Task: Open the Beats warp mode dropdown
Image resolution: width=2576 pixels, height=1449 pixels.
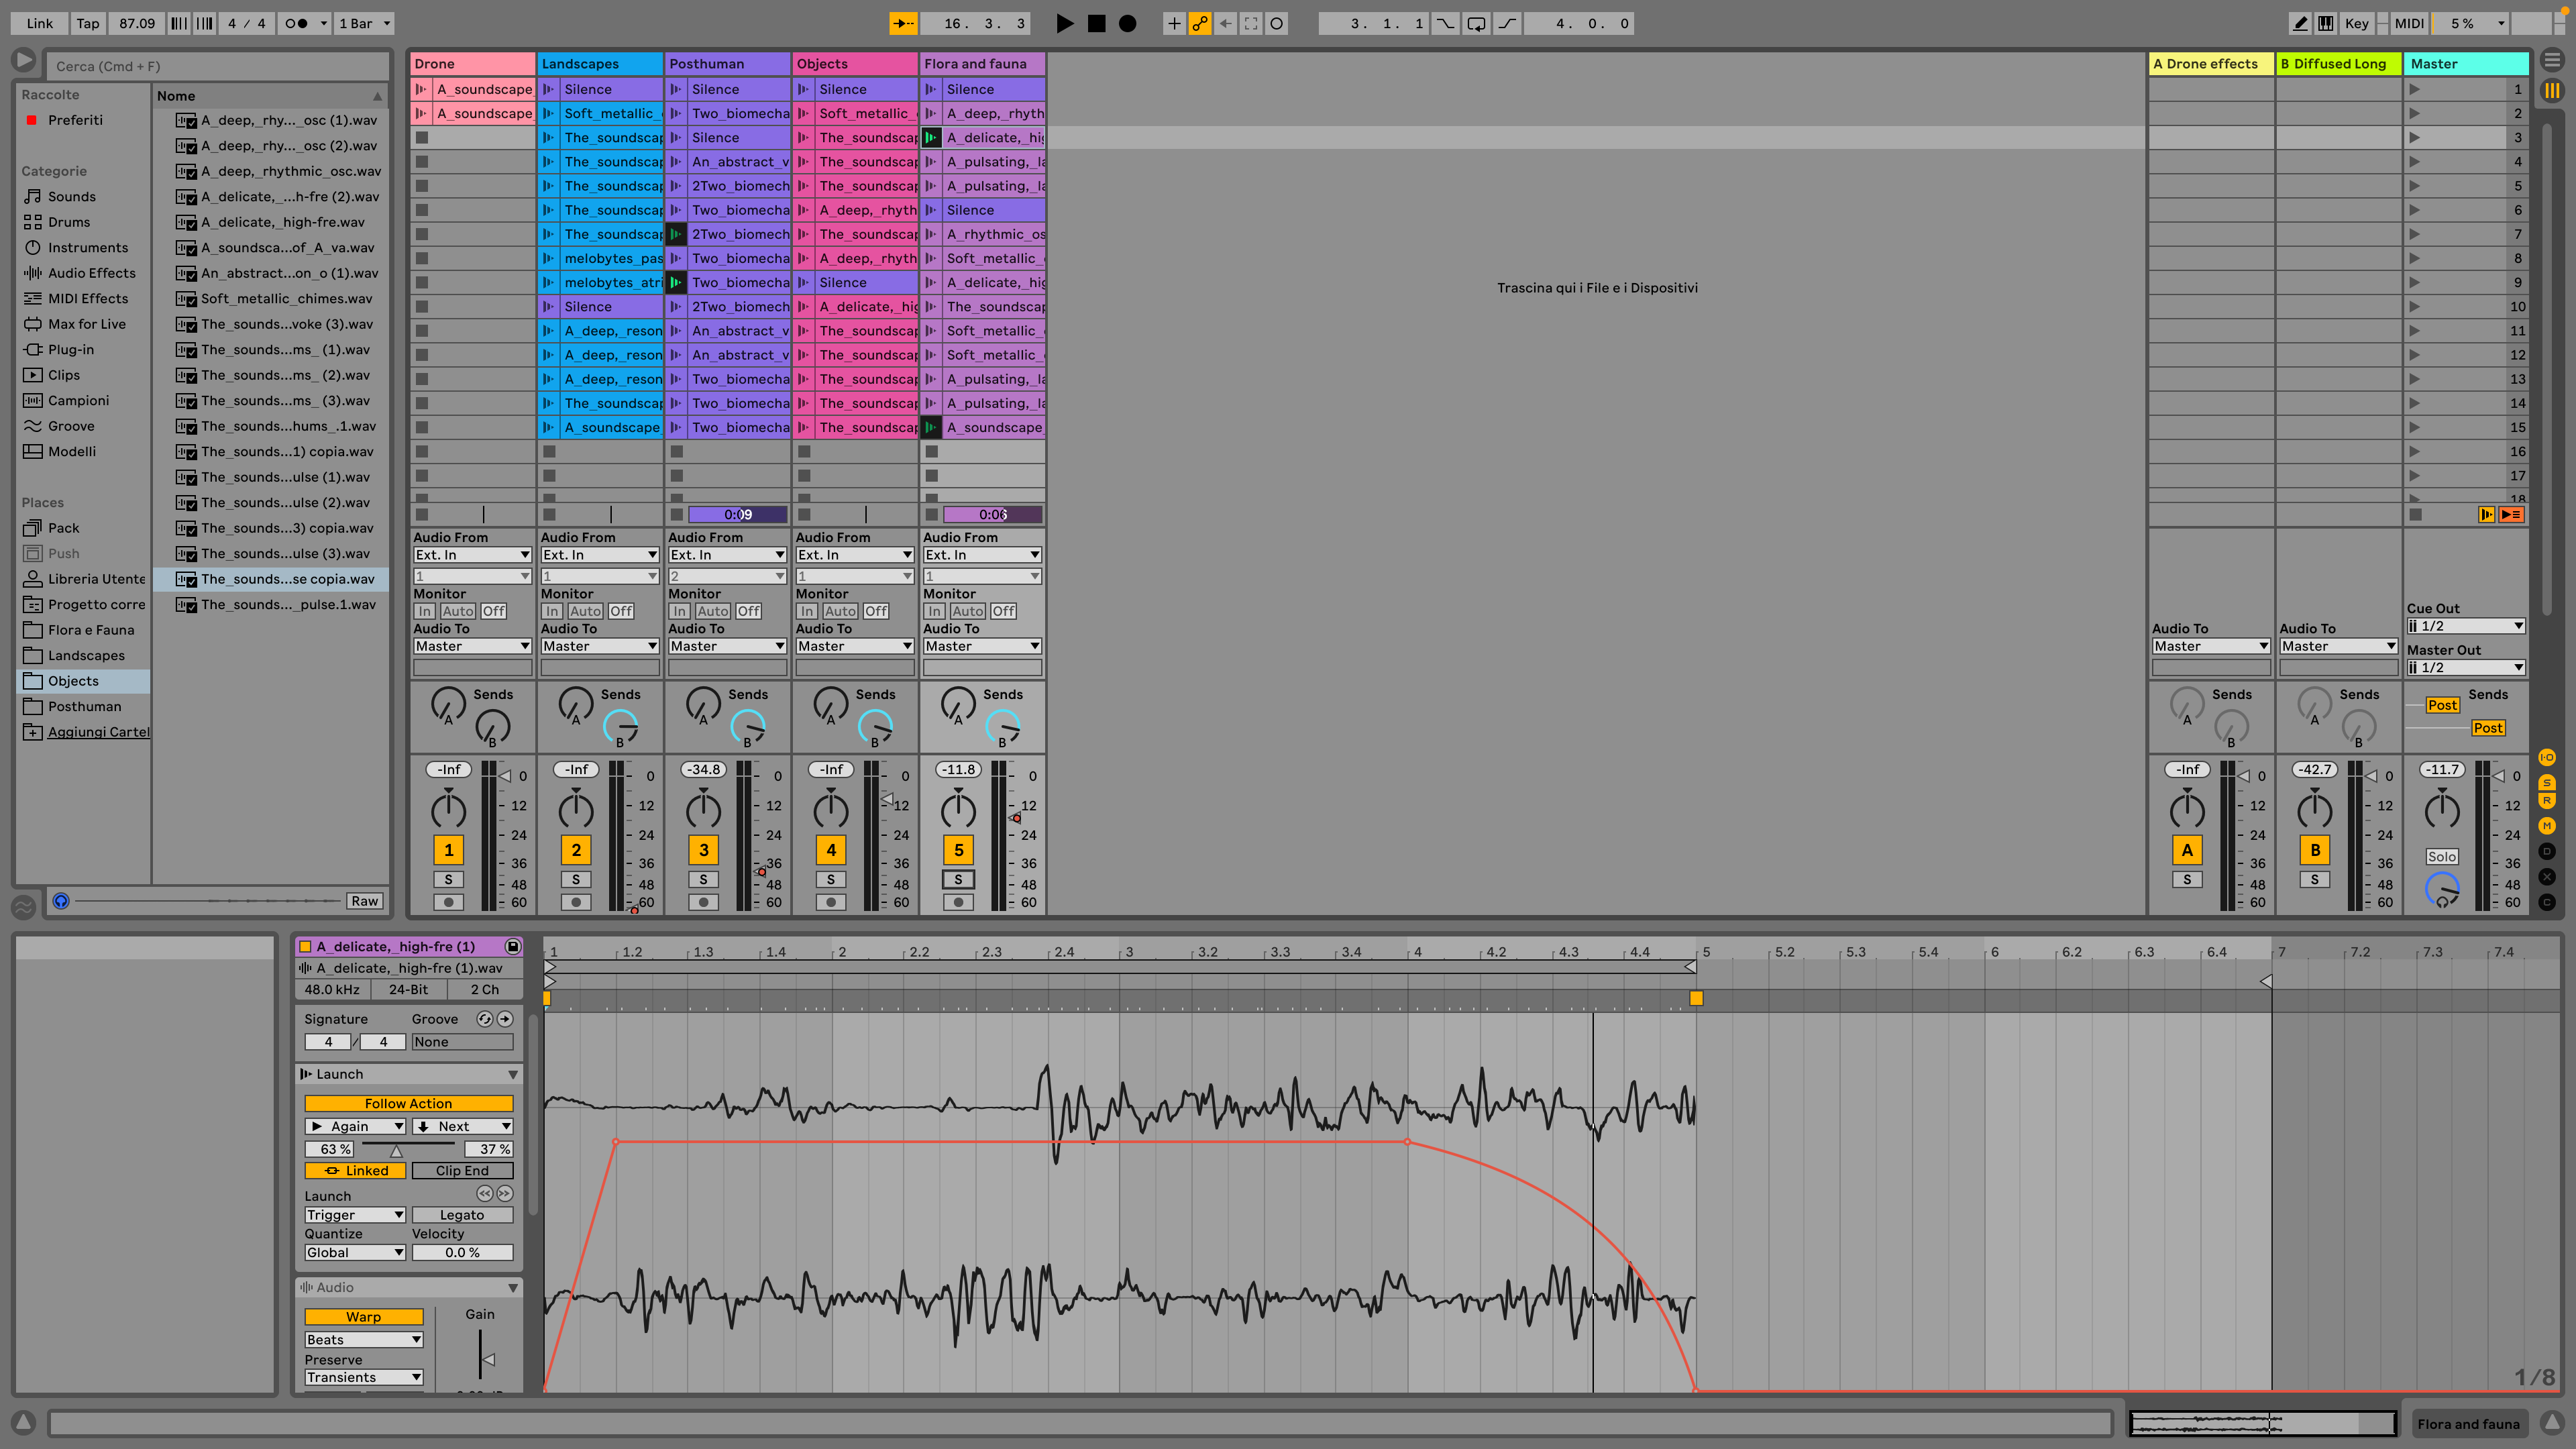Action: [x=363, y=1340]
